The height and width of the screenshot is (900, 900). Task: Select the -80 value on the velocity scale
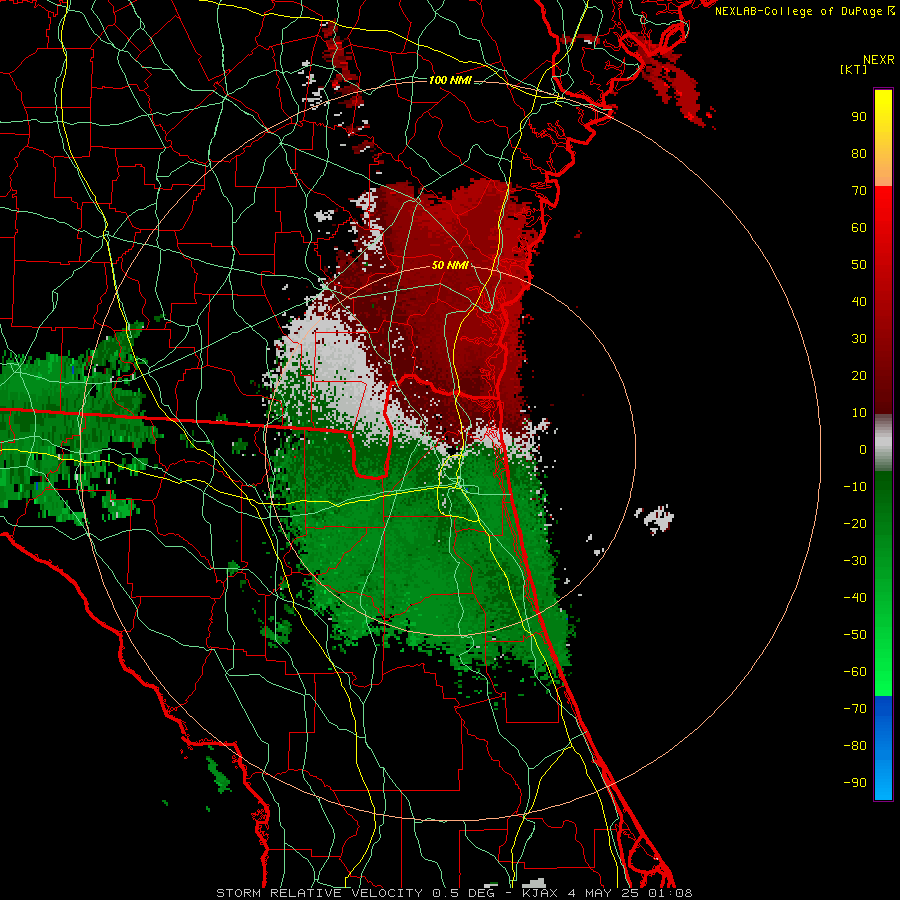855,746
